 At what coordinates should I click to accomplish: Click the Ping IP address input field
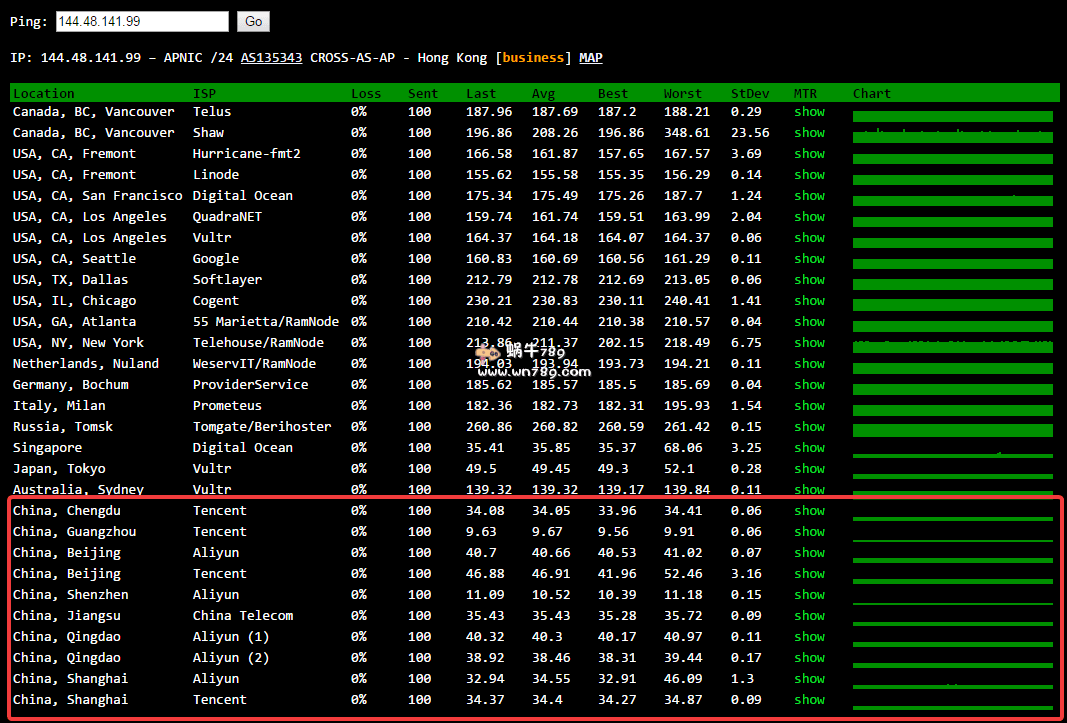pos(142,21)
